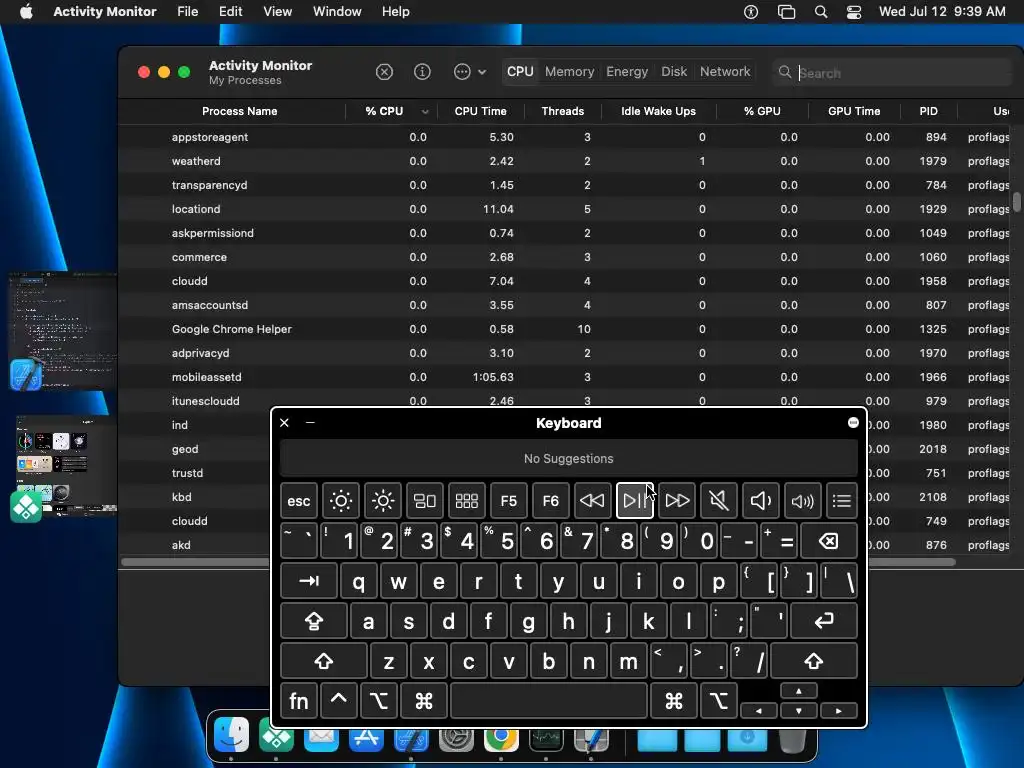Tap the tab key on the virtual keyboard
This screenshot has height=768, width=1024.
tap(309, 581)
